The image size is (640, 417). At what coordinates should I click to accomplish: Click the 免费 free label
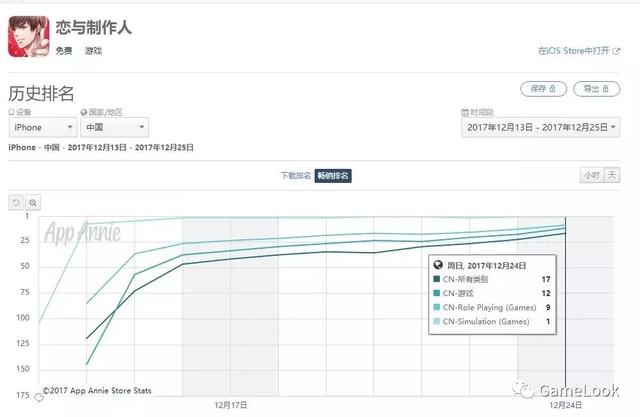(x=64, y=51)
